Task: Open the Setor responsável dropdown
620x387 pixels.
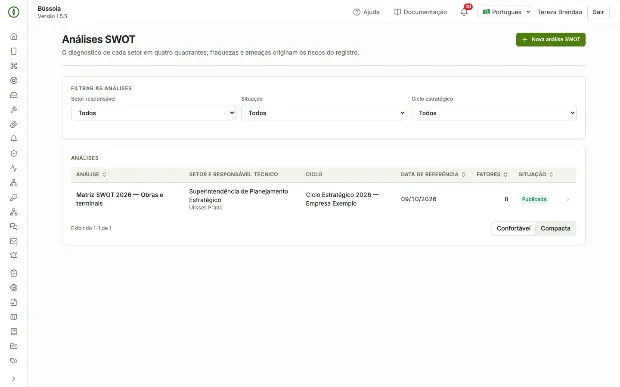Action: pos(153,113)
